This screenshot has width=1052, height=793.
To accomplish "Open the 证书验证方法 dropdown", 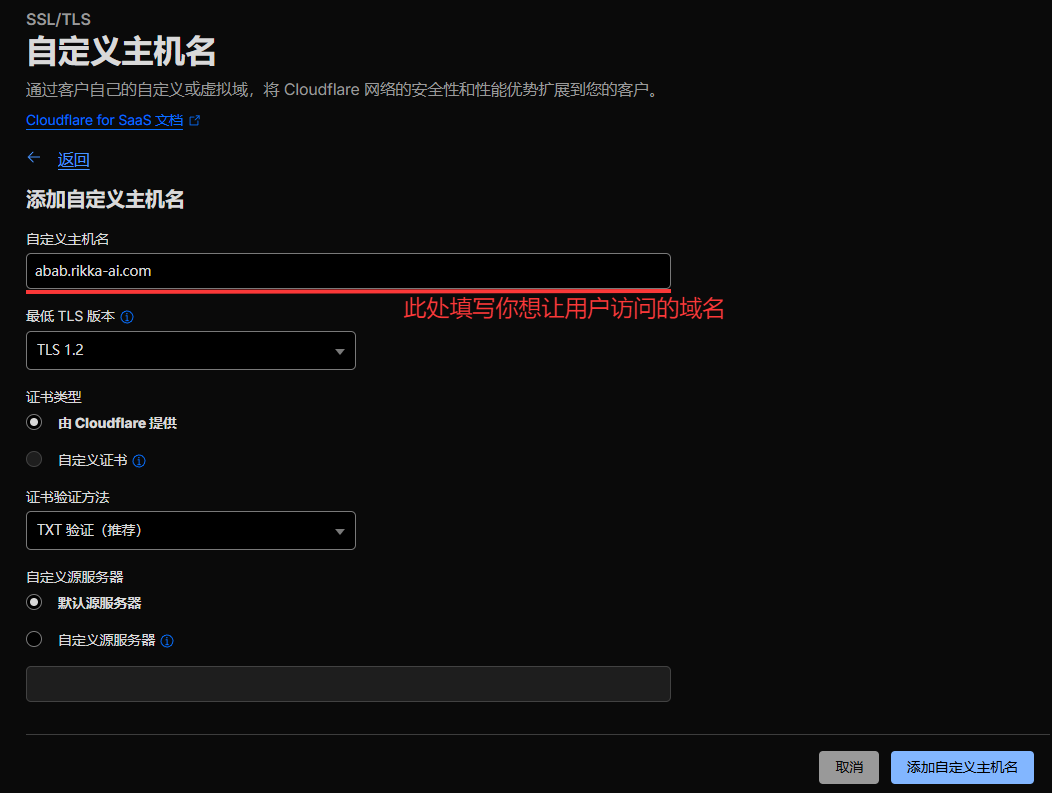I will [190, 530].
